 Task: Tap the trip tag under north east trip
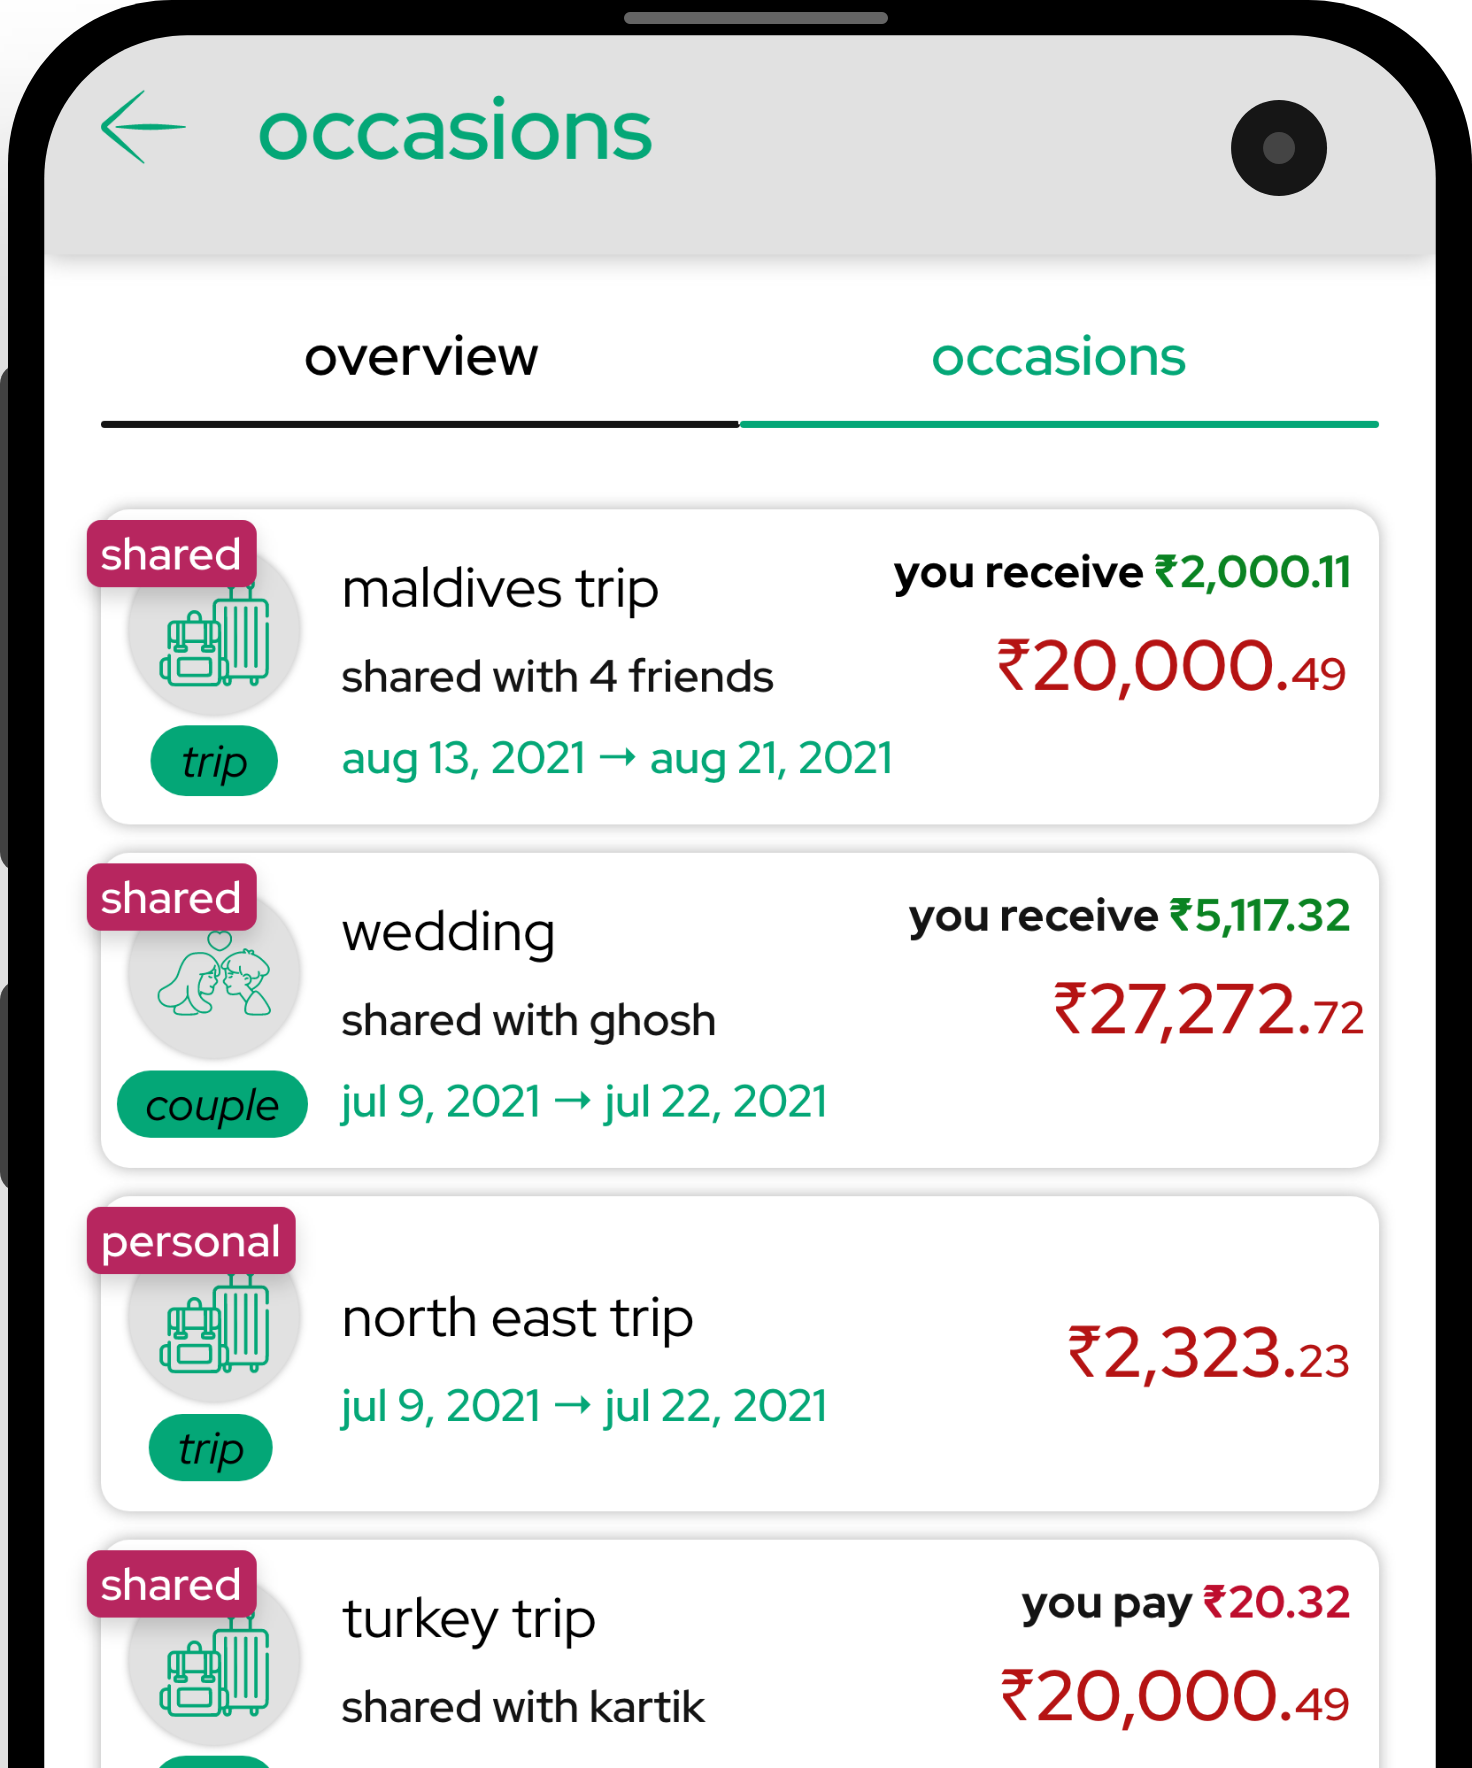coord(211,1448)
